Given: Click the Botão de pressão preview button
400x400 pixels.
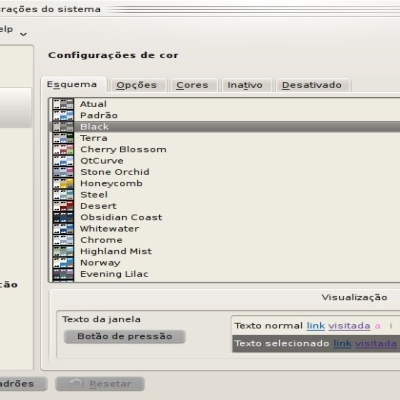Looking at the screenshot, I should tap(125, 336).
